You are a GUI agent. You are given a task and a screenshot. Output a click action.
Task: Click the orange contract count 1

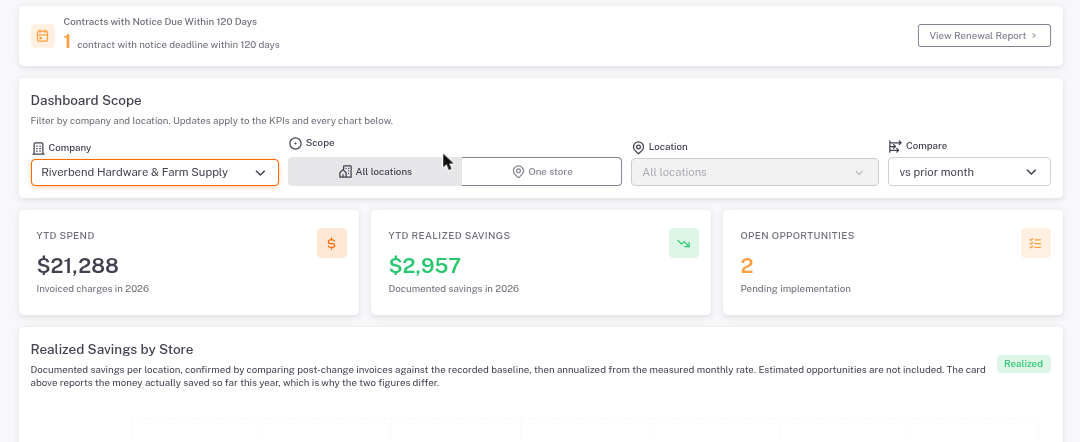[67, 42]
